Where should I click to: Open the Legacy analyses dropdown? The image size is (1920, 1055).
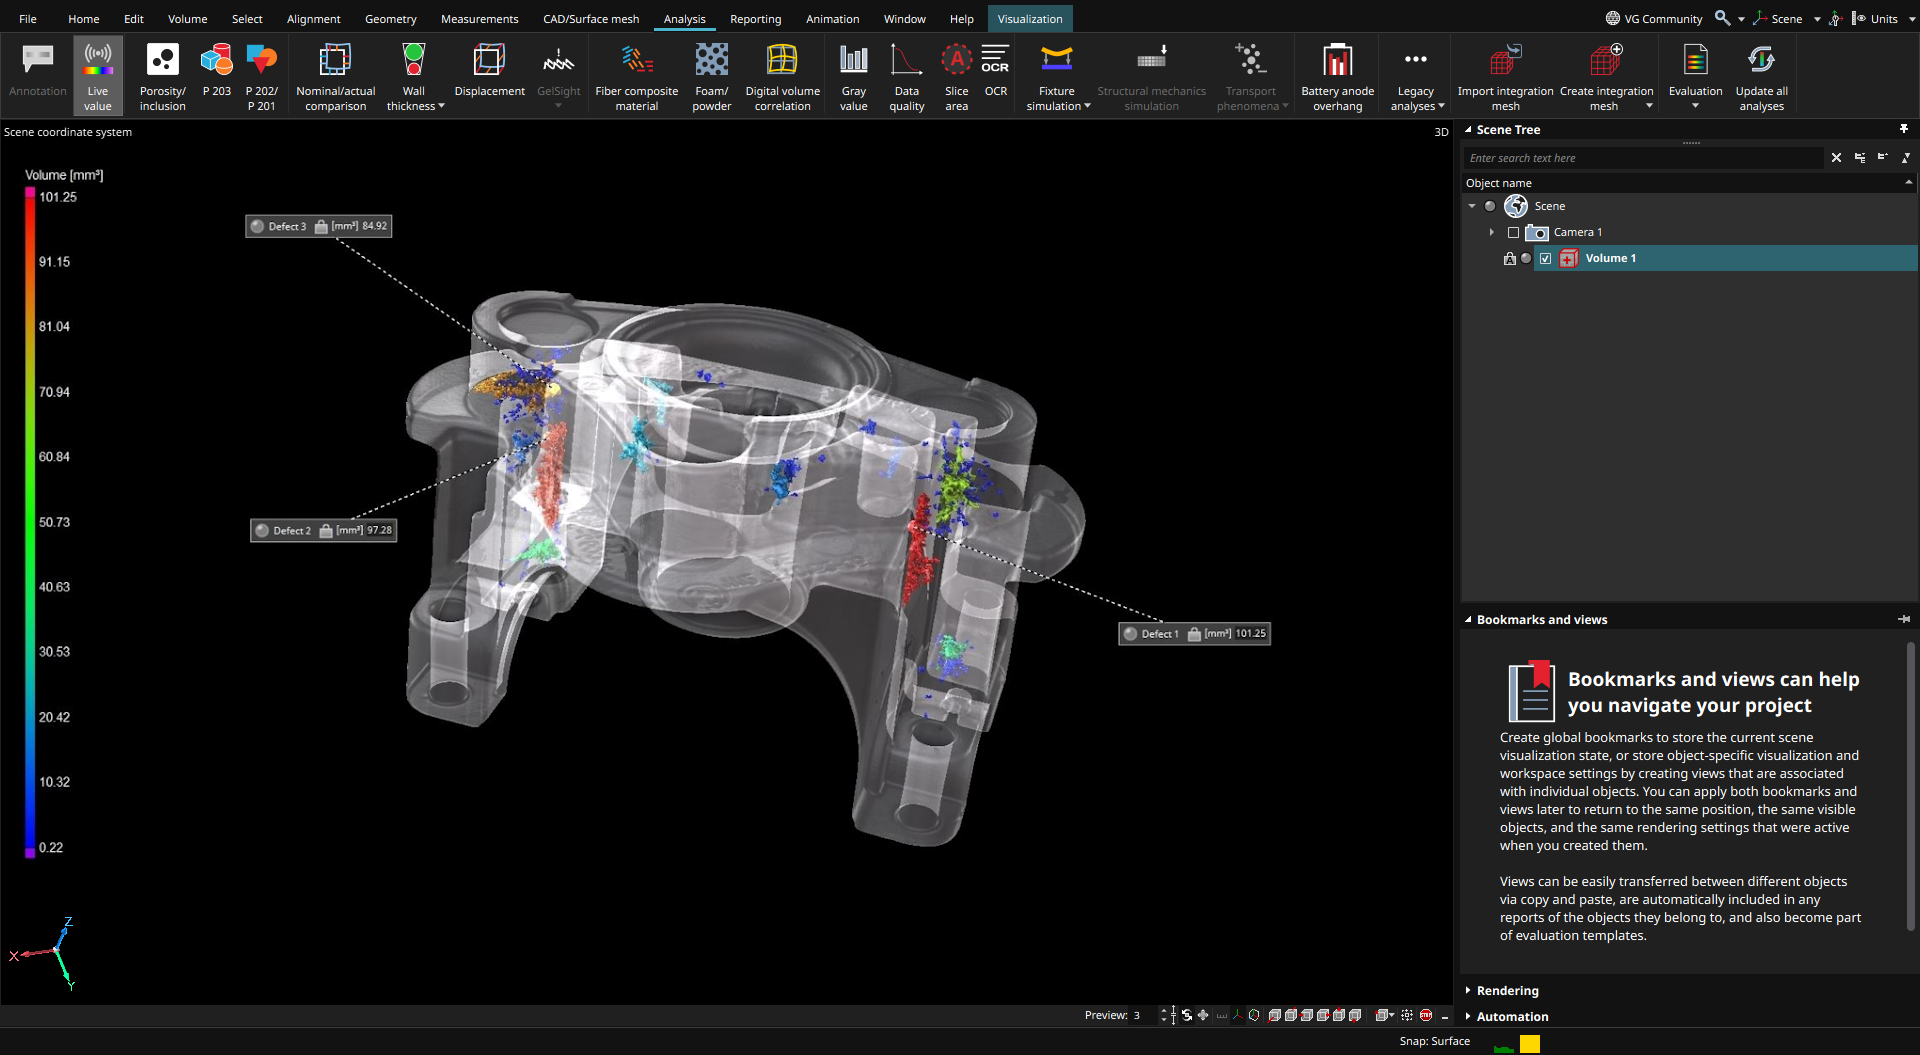click(1441, 106)
